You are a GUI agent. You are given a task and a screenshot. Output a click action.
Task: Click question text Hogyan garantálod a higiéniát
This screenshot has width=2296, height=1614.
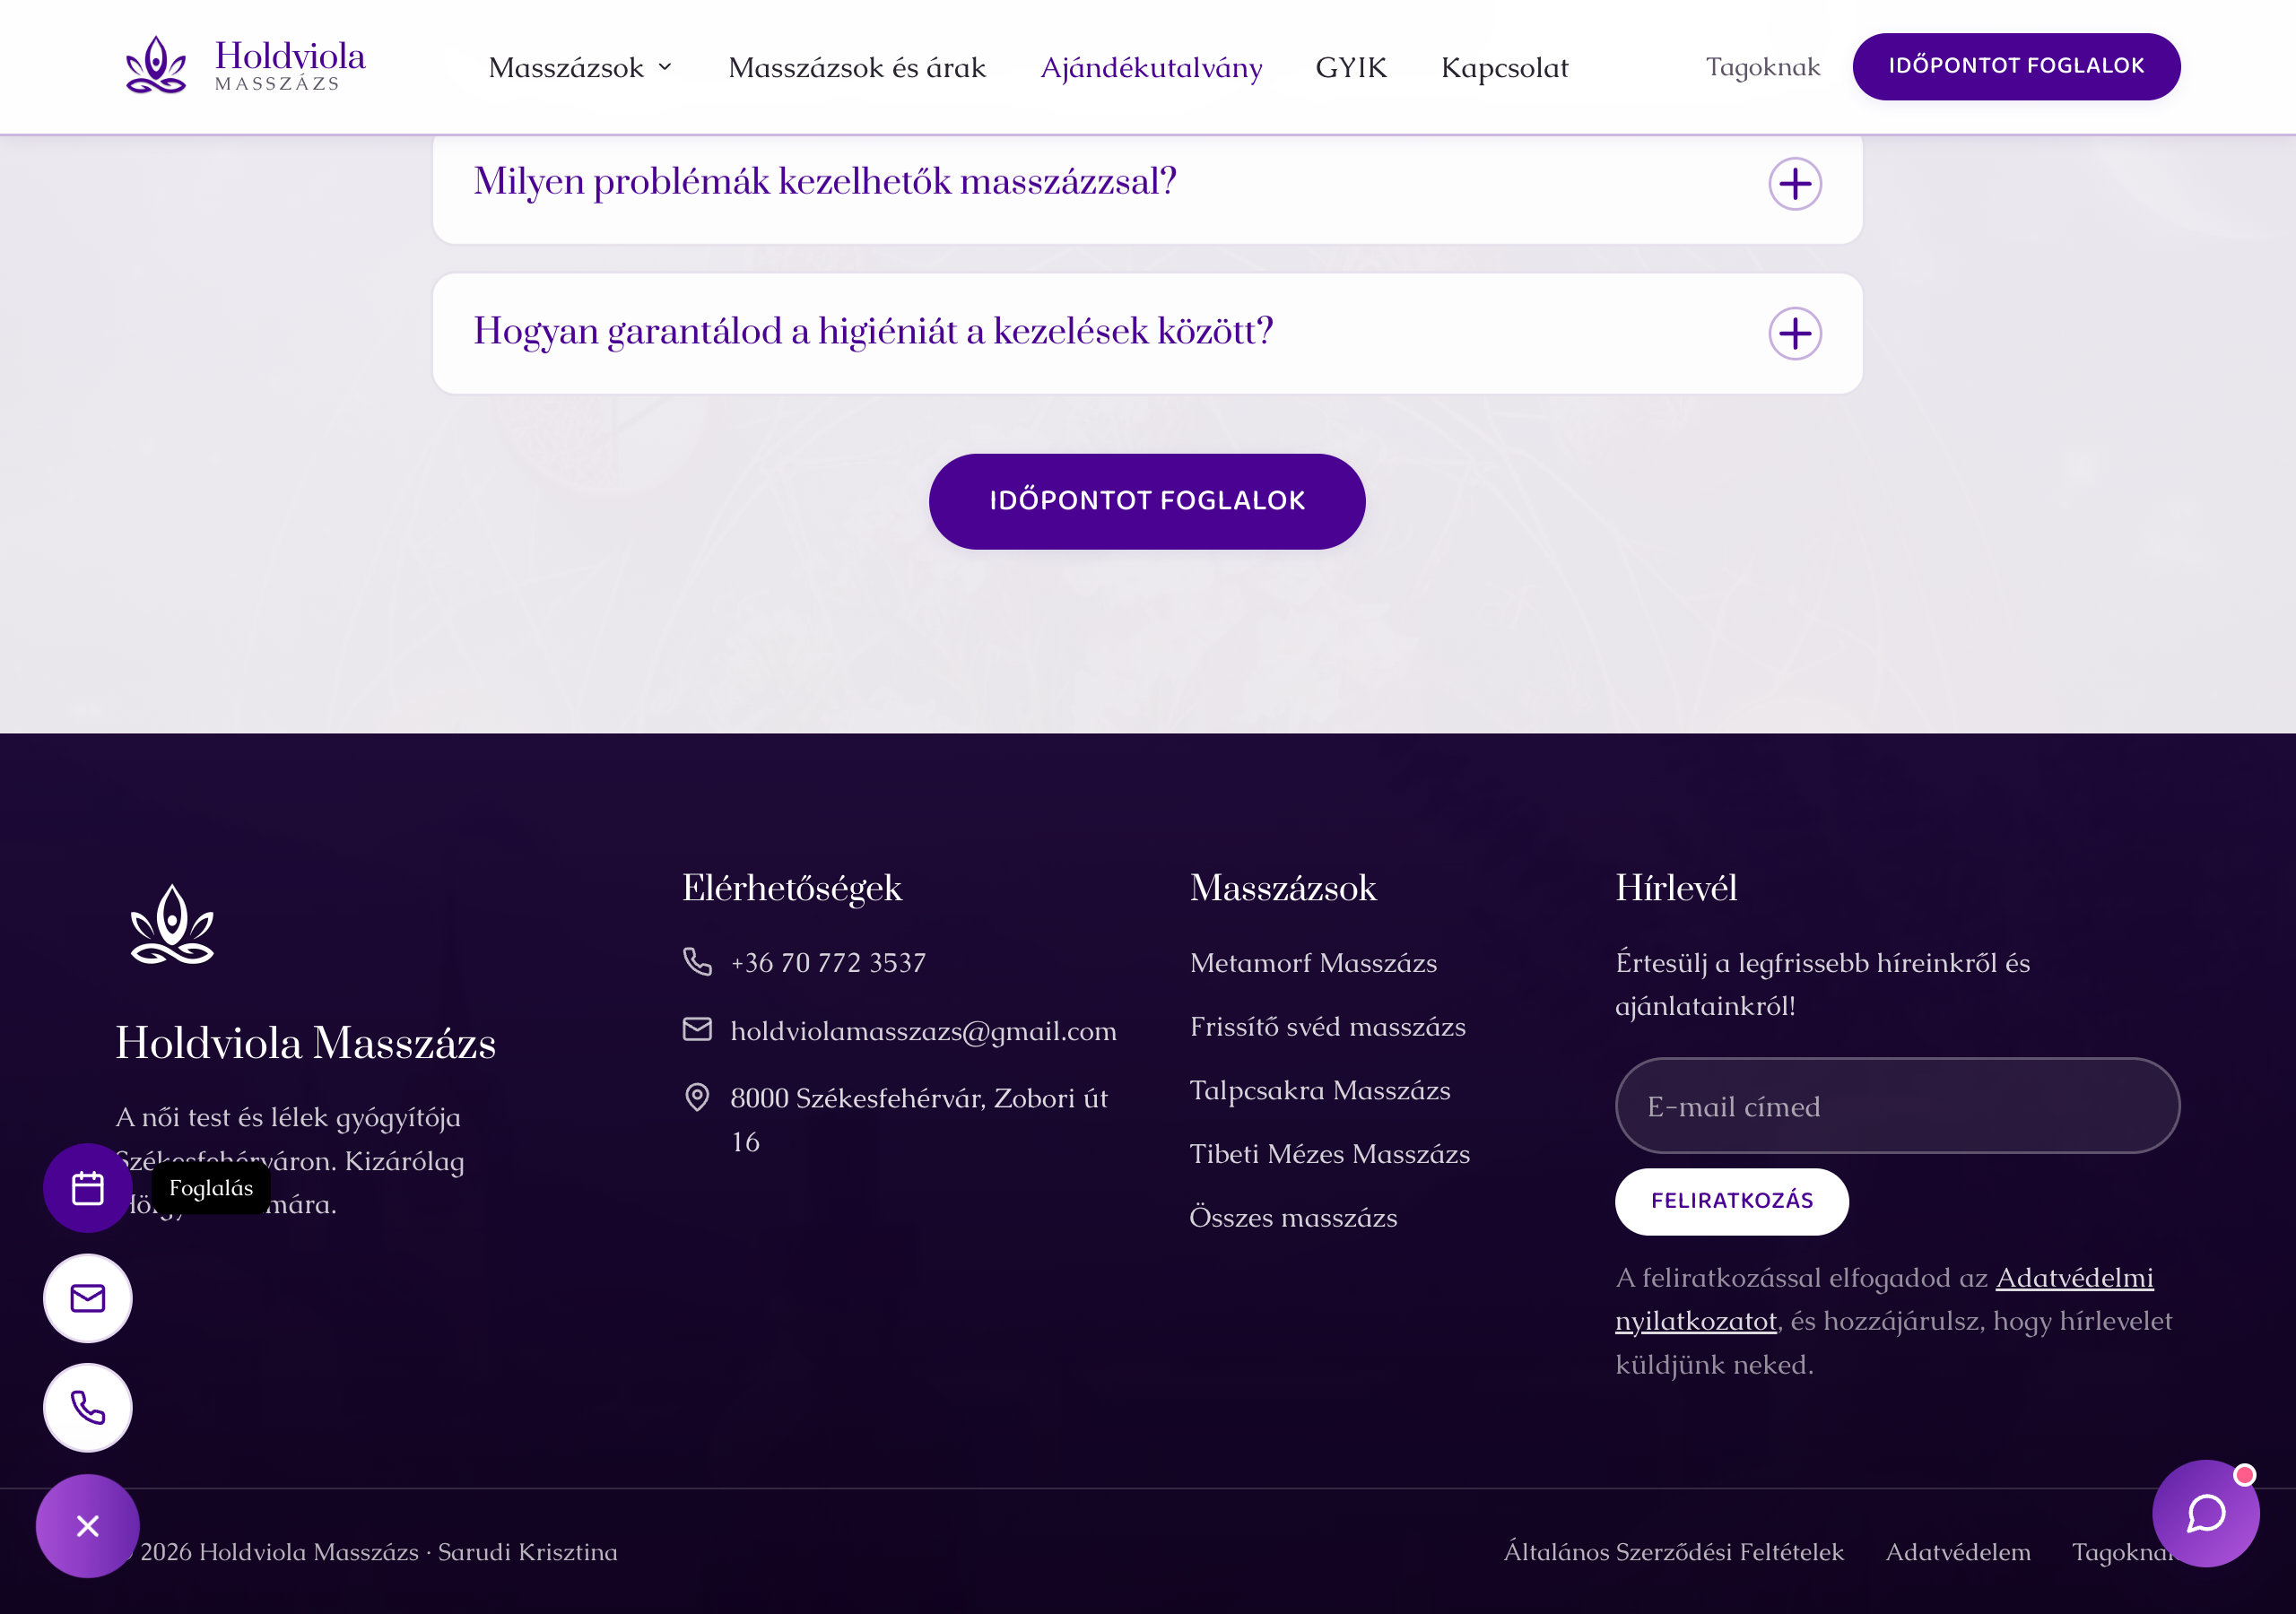873,332
